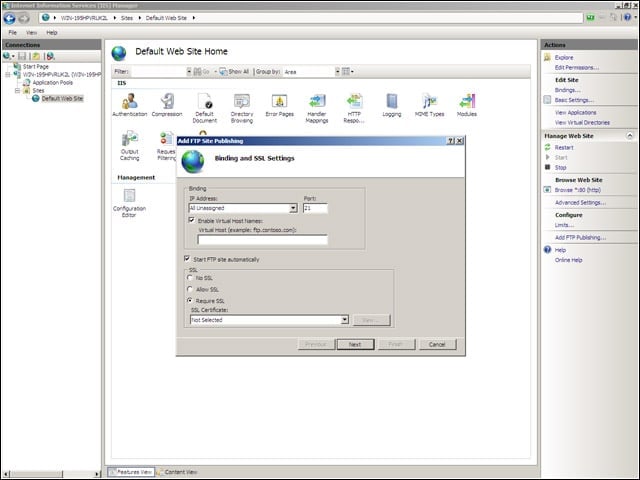Open the Help menu
Viewport: 640px width, 480px height.
[51, 32]
